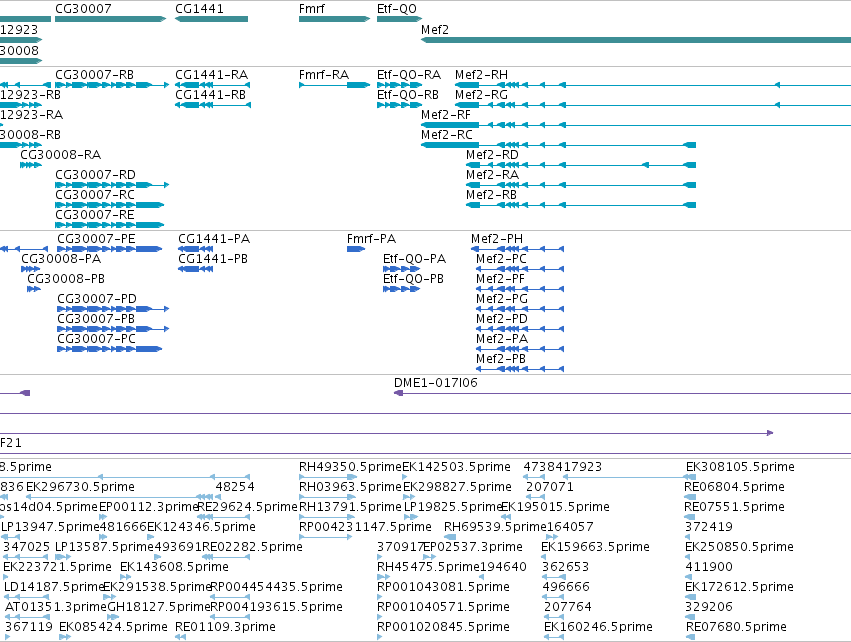Image resolution: width=851 pixels, height=642 pixels.
Task: Click the EK159663.5prime EST label
Action: click(x=595, y=548)
